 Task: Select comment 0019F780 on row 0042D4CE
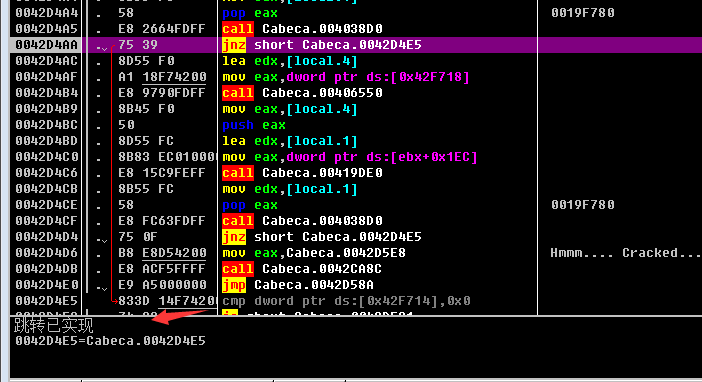(x=583, y=205)
